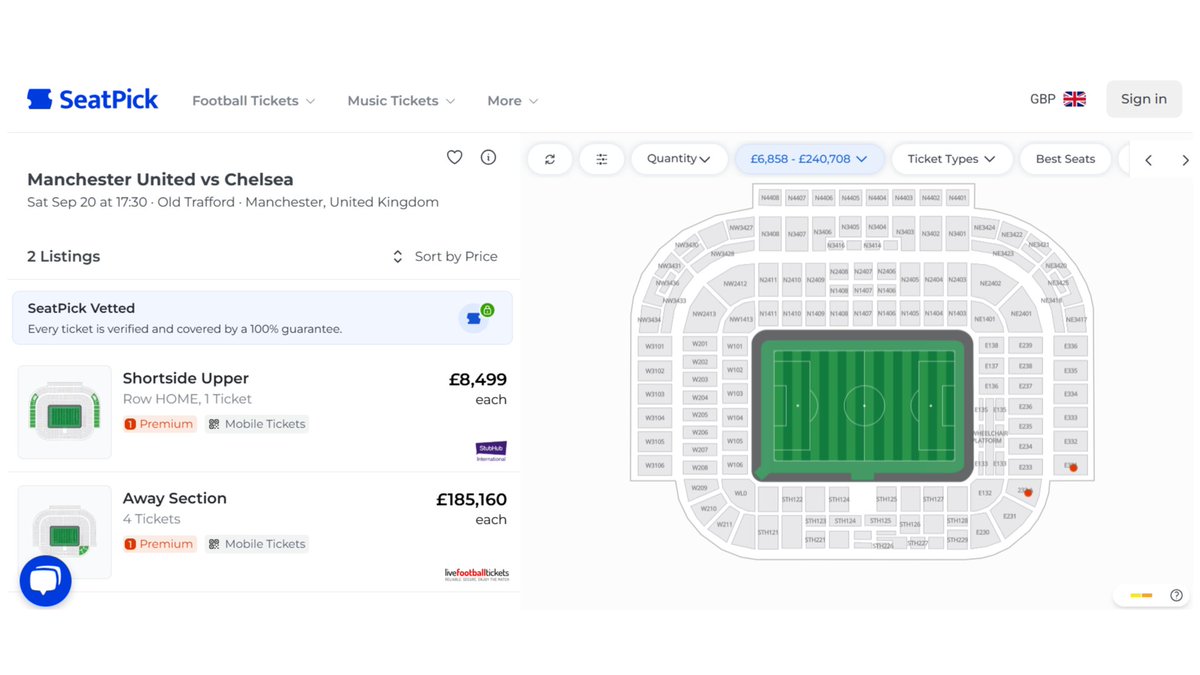The height and width of the screenshot is (675, 1200).
Task: Open the blue chat support bubble
Action: click(x=45, y=580)
